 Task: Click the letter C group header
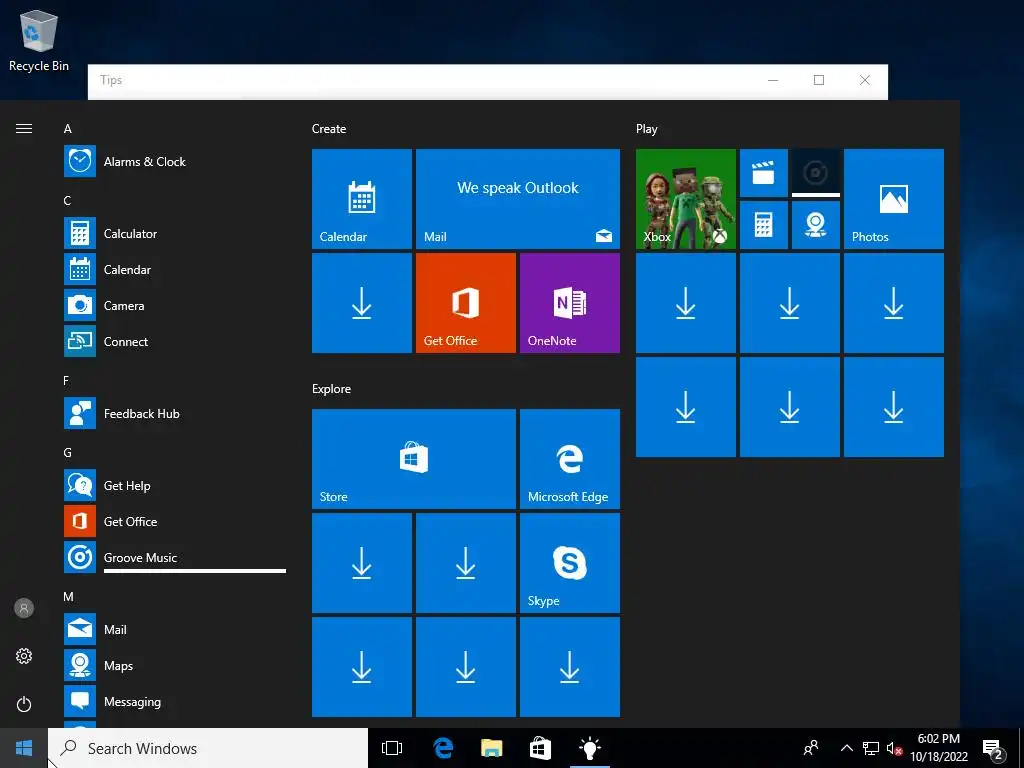coord(67,200)
